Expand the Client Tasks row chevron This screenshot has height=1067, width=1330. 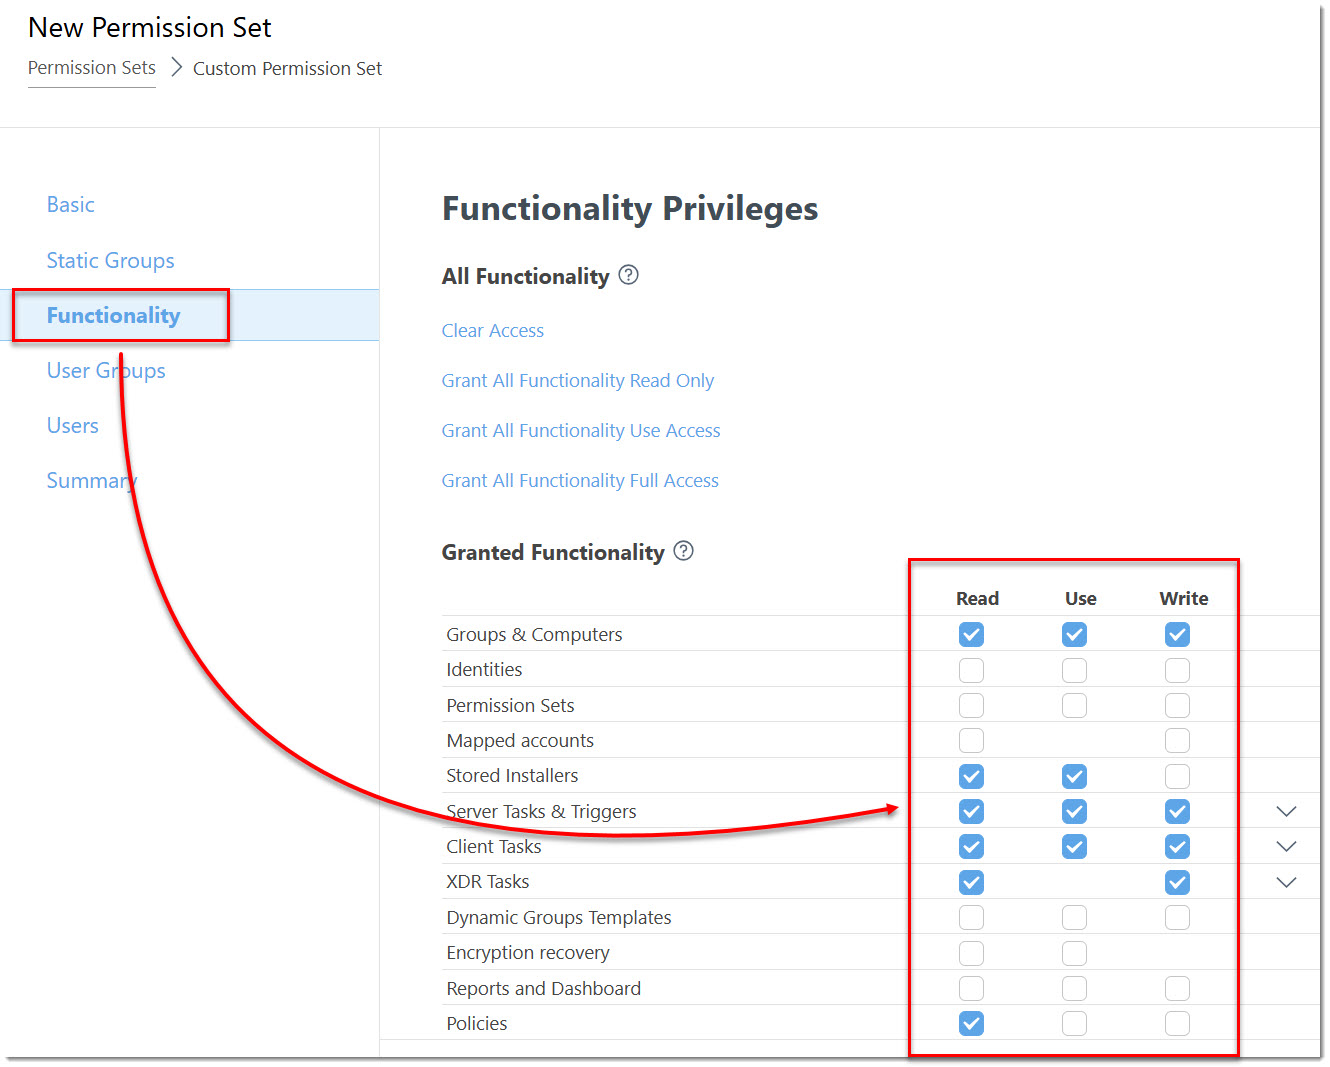(x=1286, y=846)
